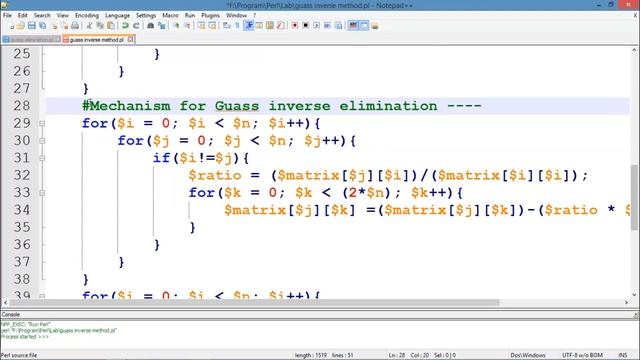Start macro recording with red dot icon
The image size is (640, 360).
(x=295, y=26)
